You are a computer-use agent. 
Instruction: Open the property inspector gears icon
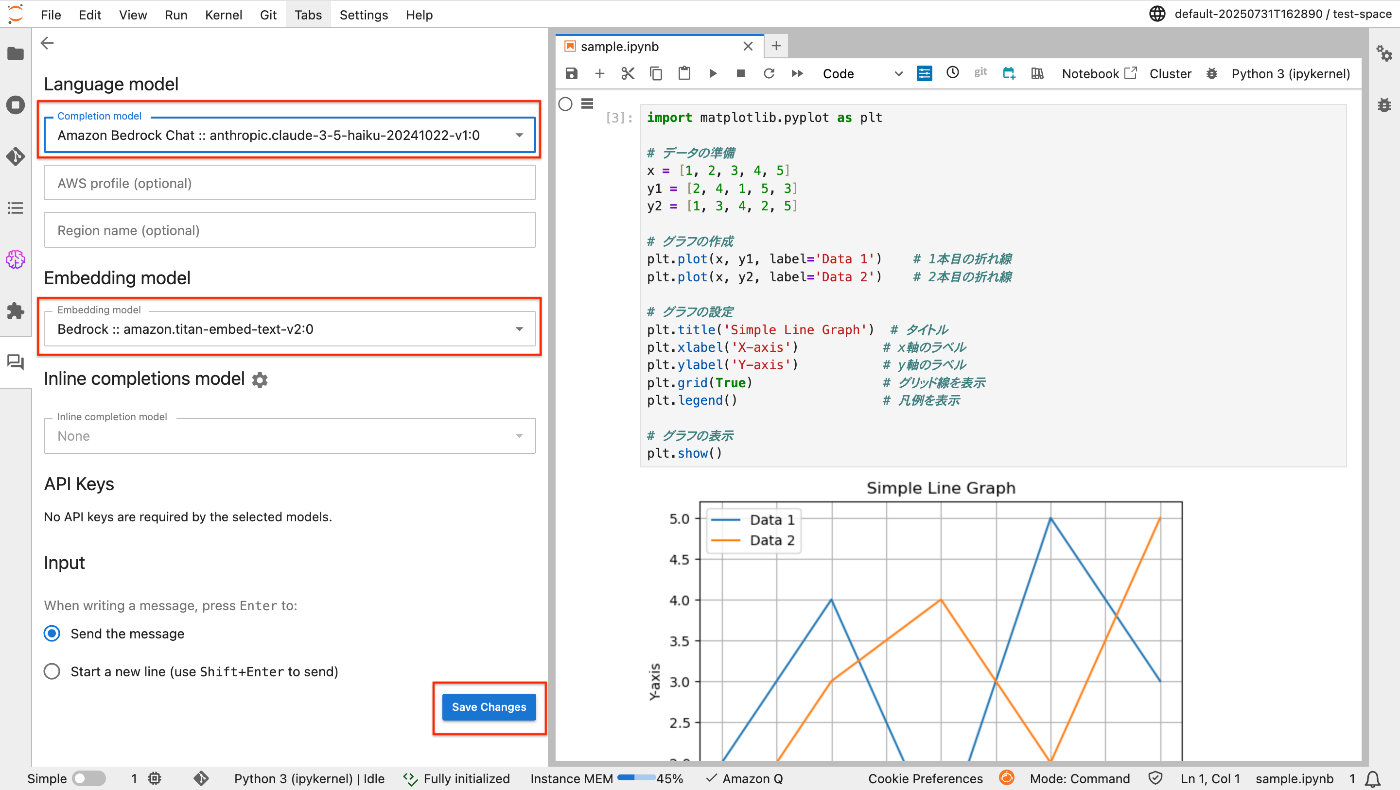coord(1384,53)
